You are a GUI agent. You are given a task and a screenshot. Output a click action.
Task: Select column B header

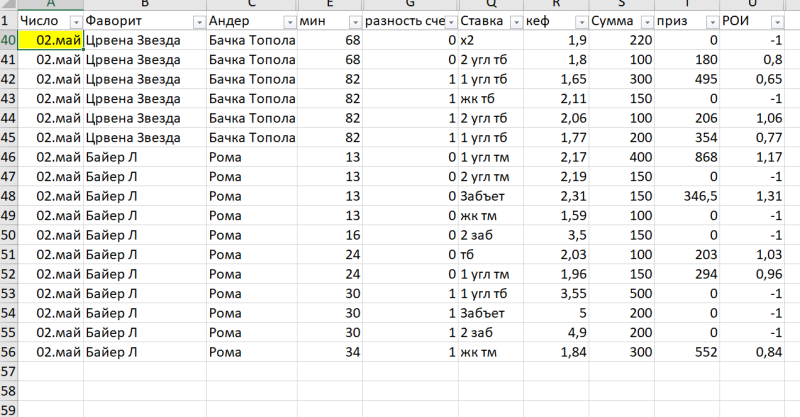[145, 5]
